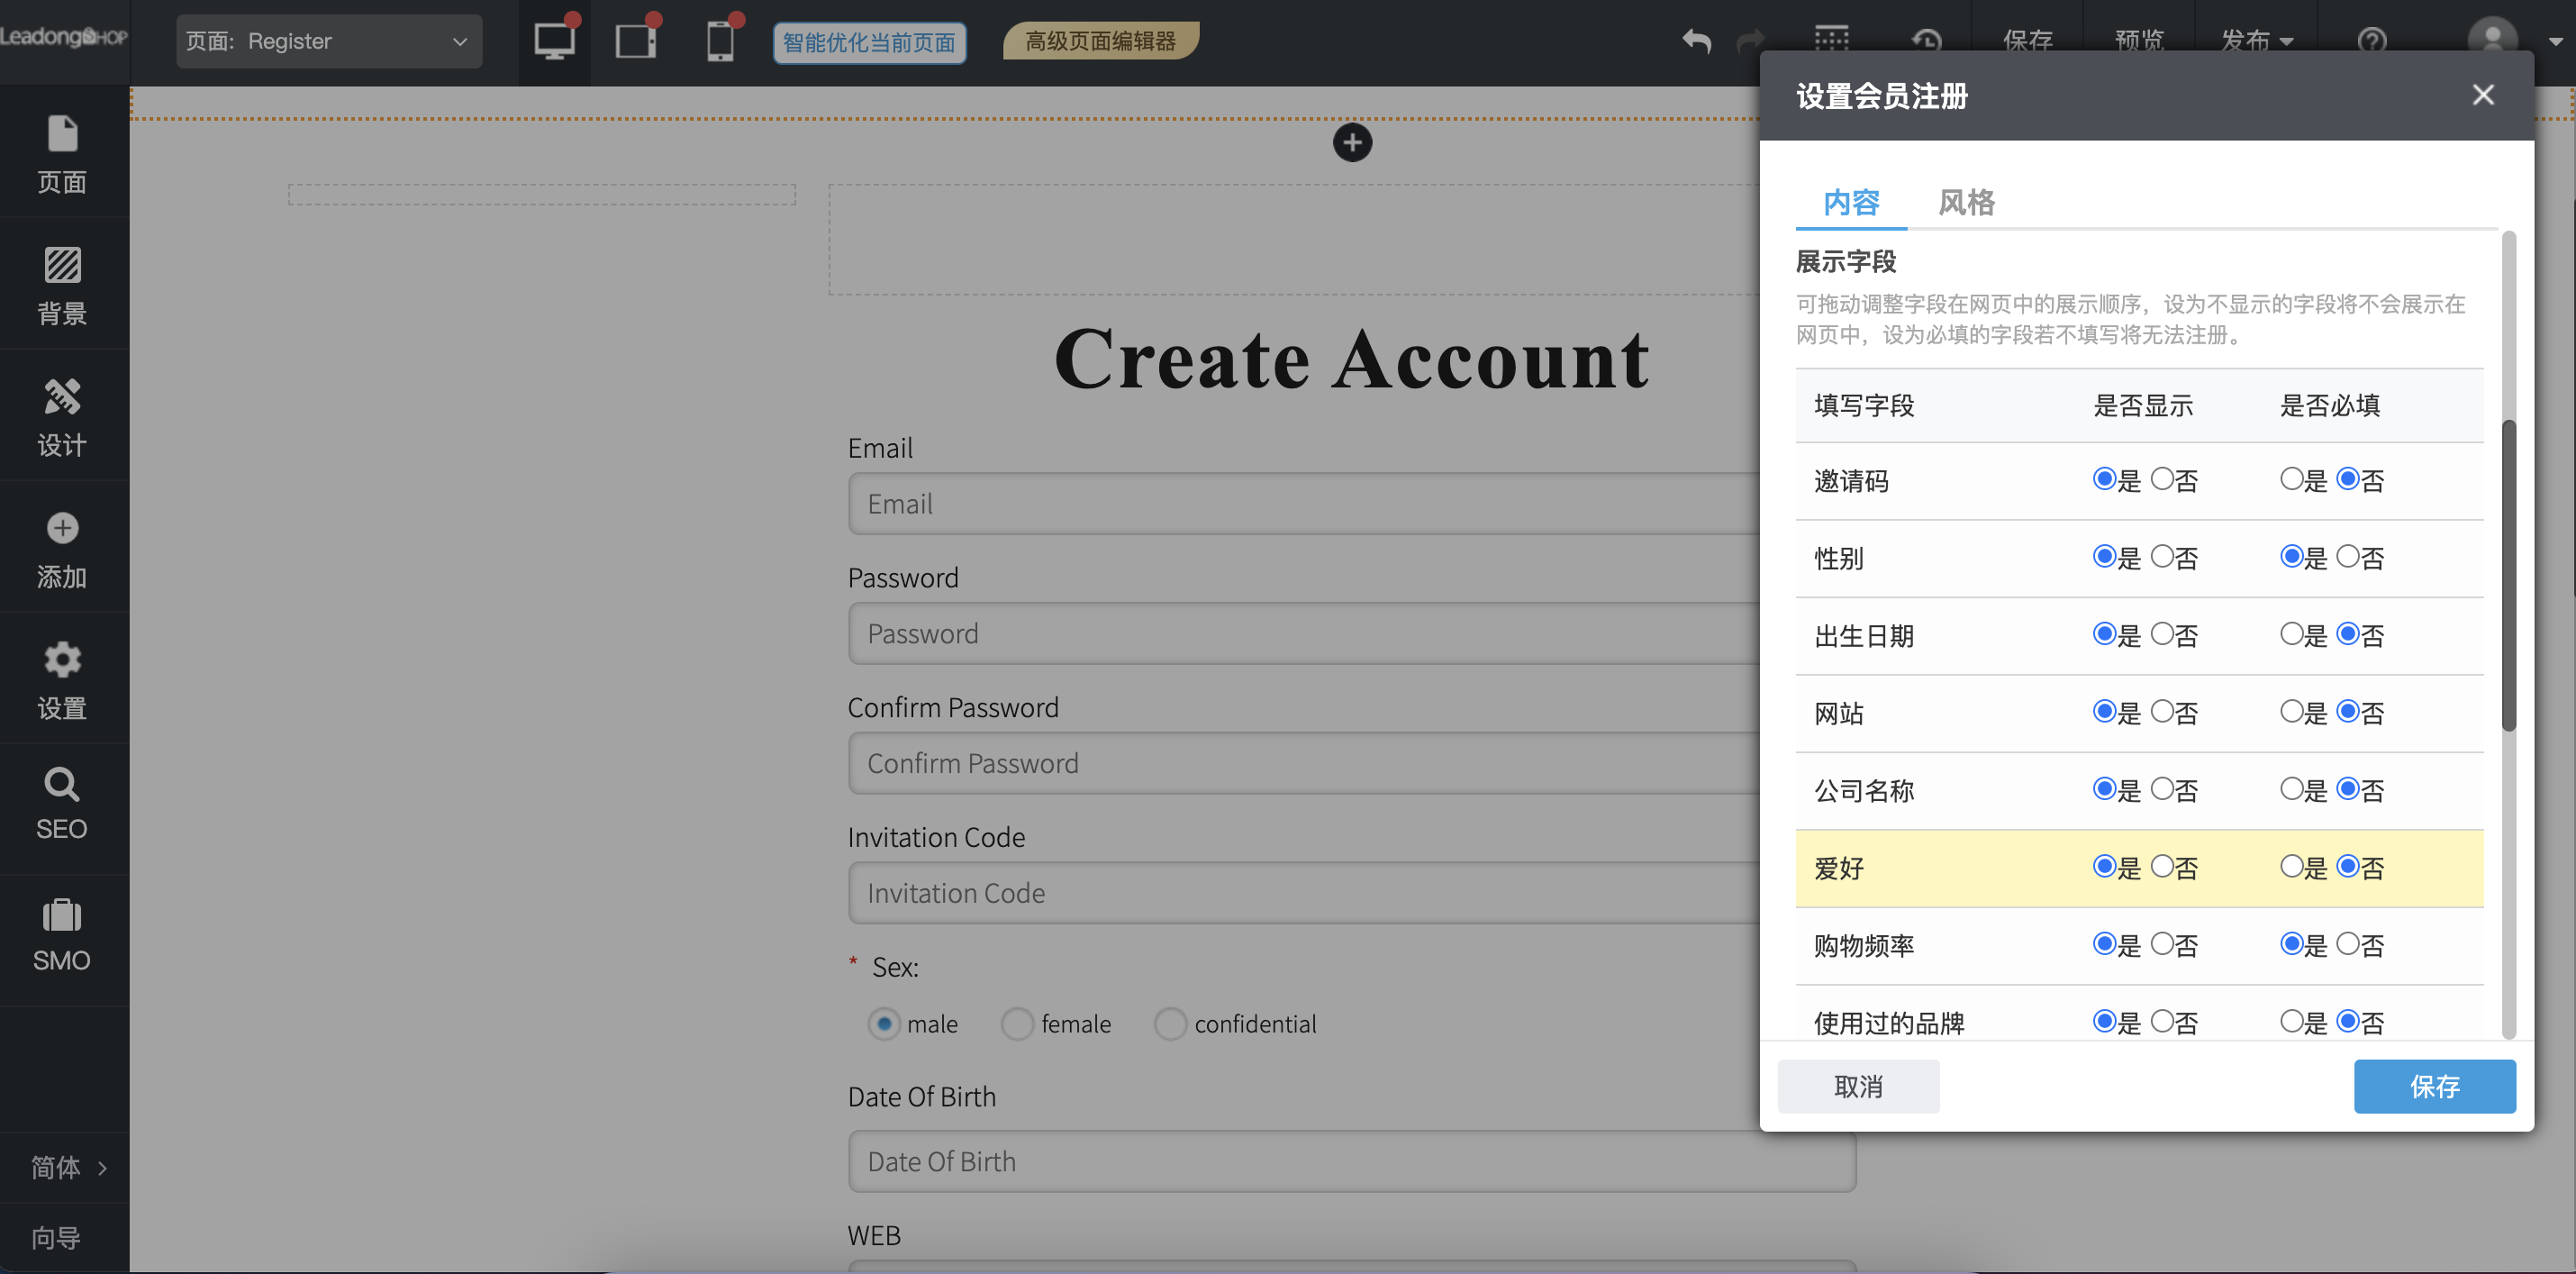Click the undo arrow in toolbar
The width and height of the screenshot is (2576, 1274).
tap(1696, 40)
